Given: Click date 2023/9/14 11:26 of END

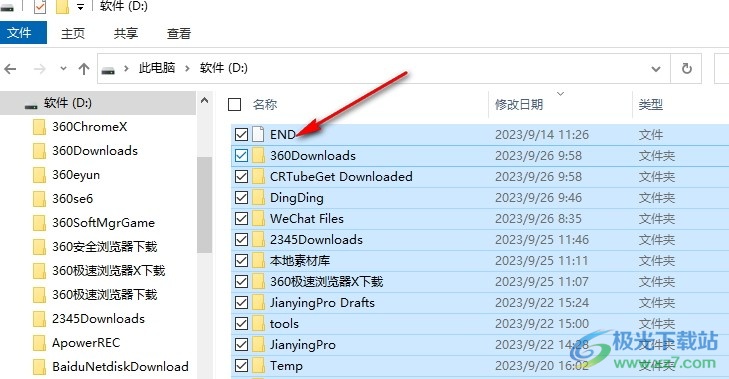Looking at the screenshot, I should point(542,134).
